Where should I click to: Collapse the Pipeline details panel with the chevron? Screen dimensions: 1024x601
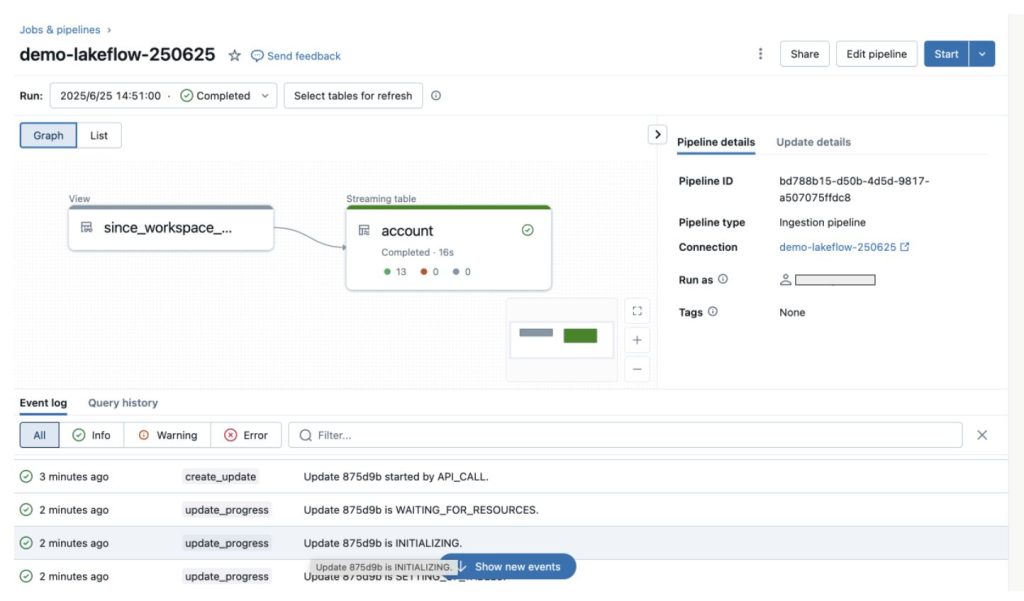pos(658,133)
